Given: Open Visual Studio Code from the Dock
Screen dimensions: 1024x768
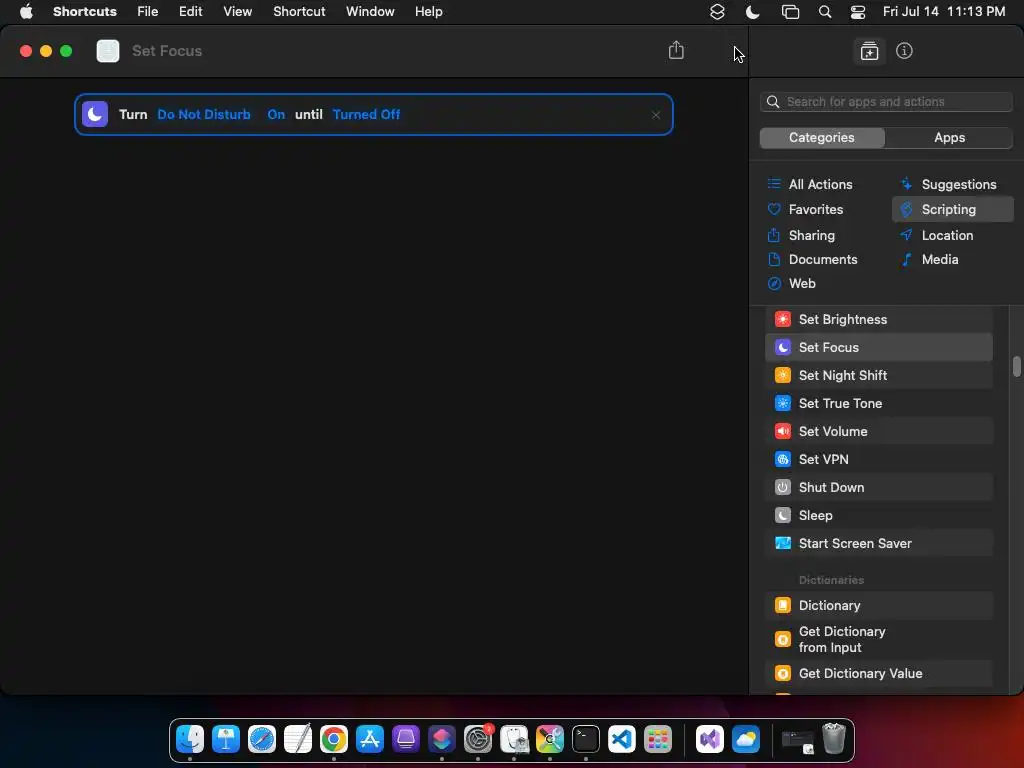Looking at the screenshot, I should click(x=622, y=739).
